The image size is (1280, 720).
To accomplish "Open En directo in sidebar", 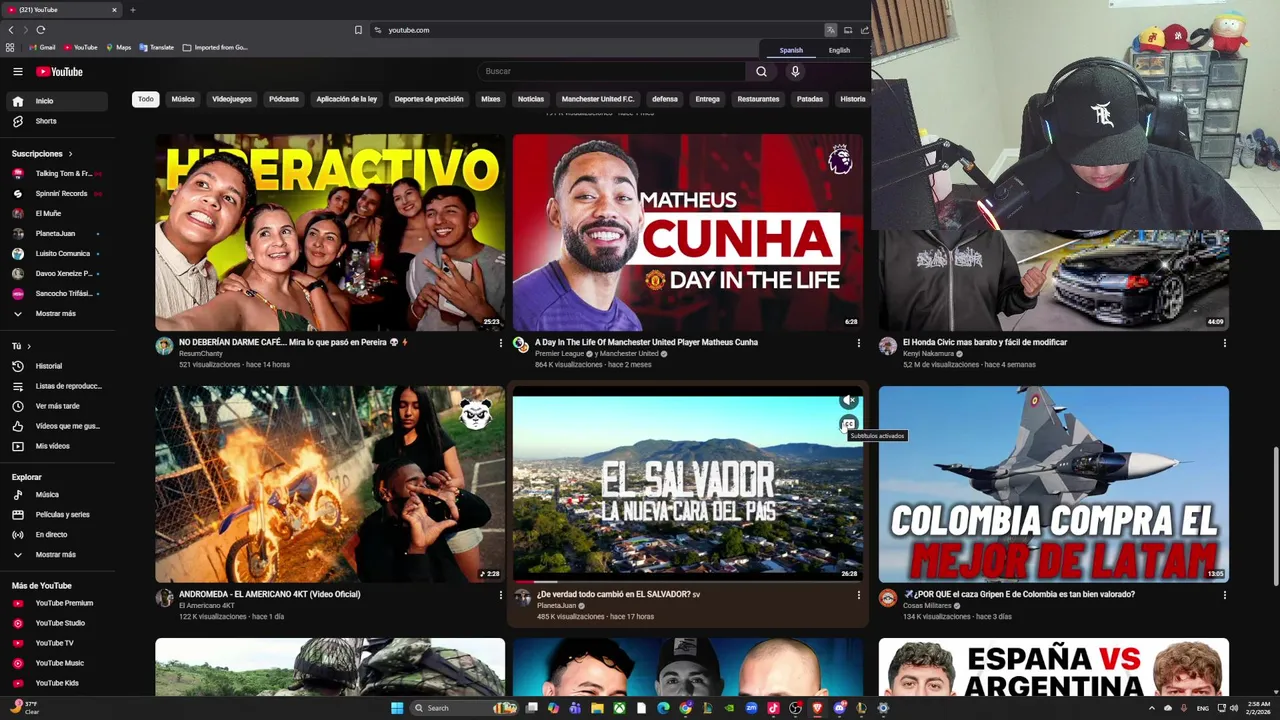I will [58, 534].
